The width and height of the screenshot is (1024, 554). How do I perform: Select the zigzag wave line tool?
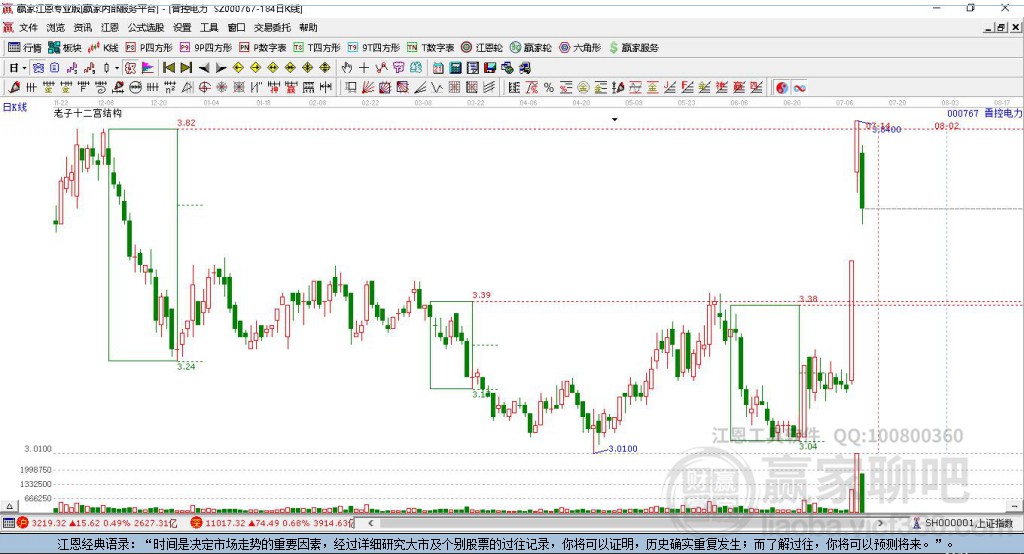click(436, 88)
